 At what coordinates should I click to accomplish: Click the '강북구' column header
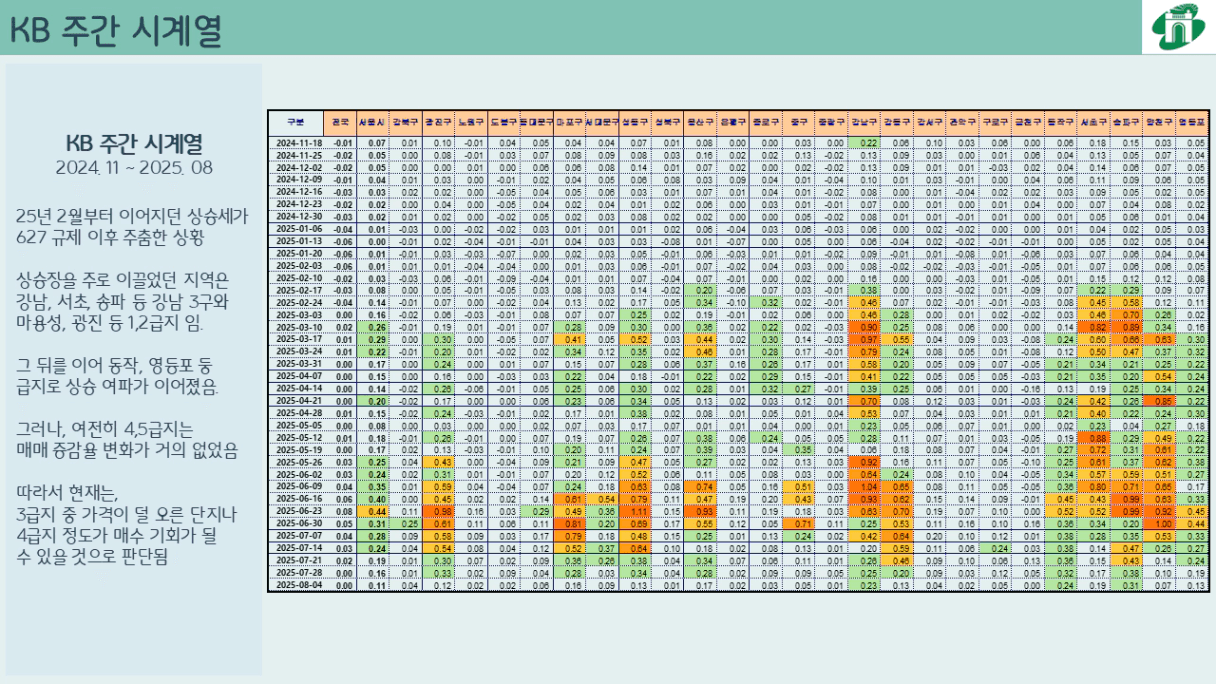[406, 121]
